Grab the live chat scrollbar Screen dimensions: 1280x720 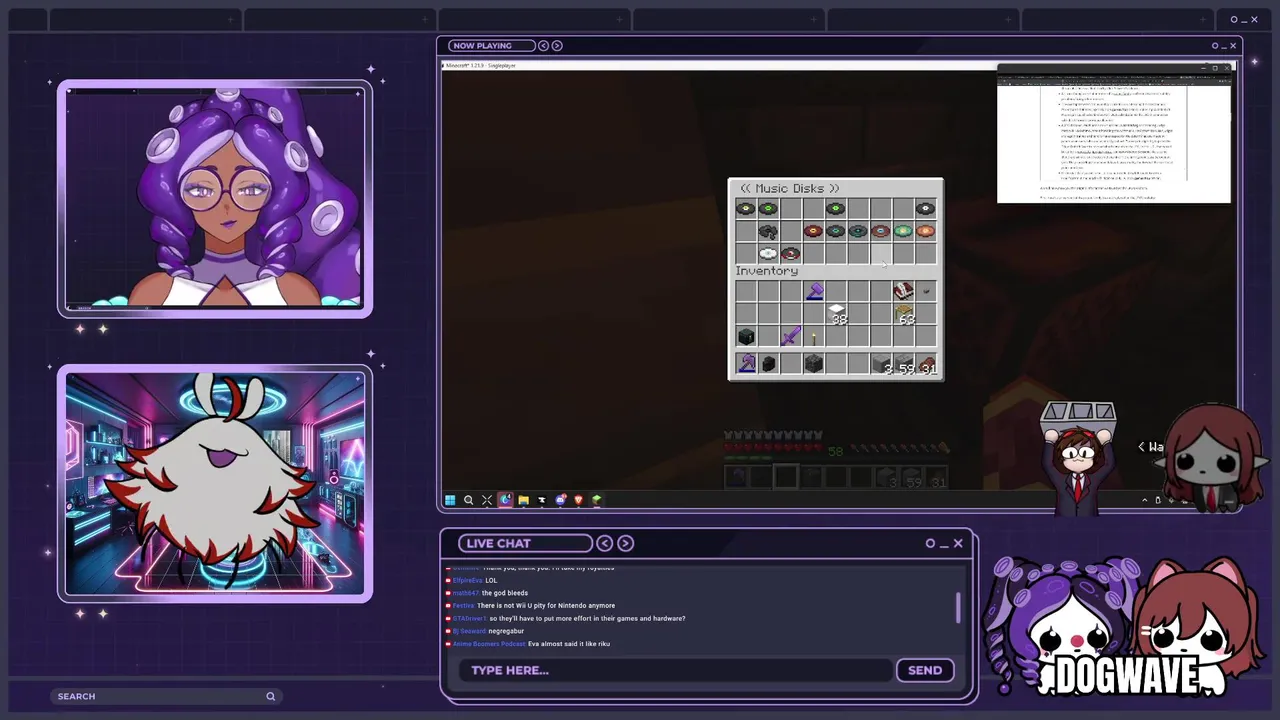(x=958, y=607)
